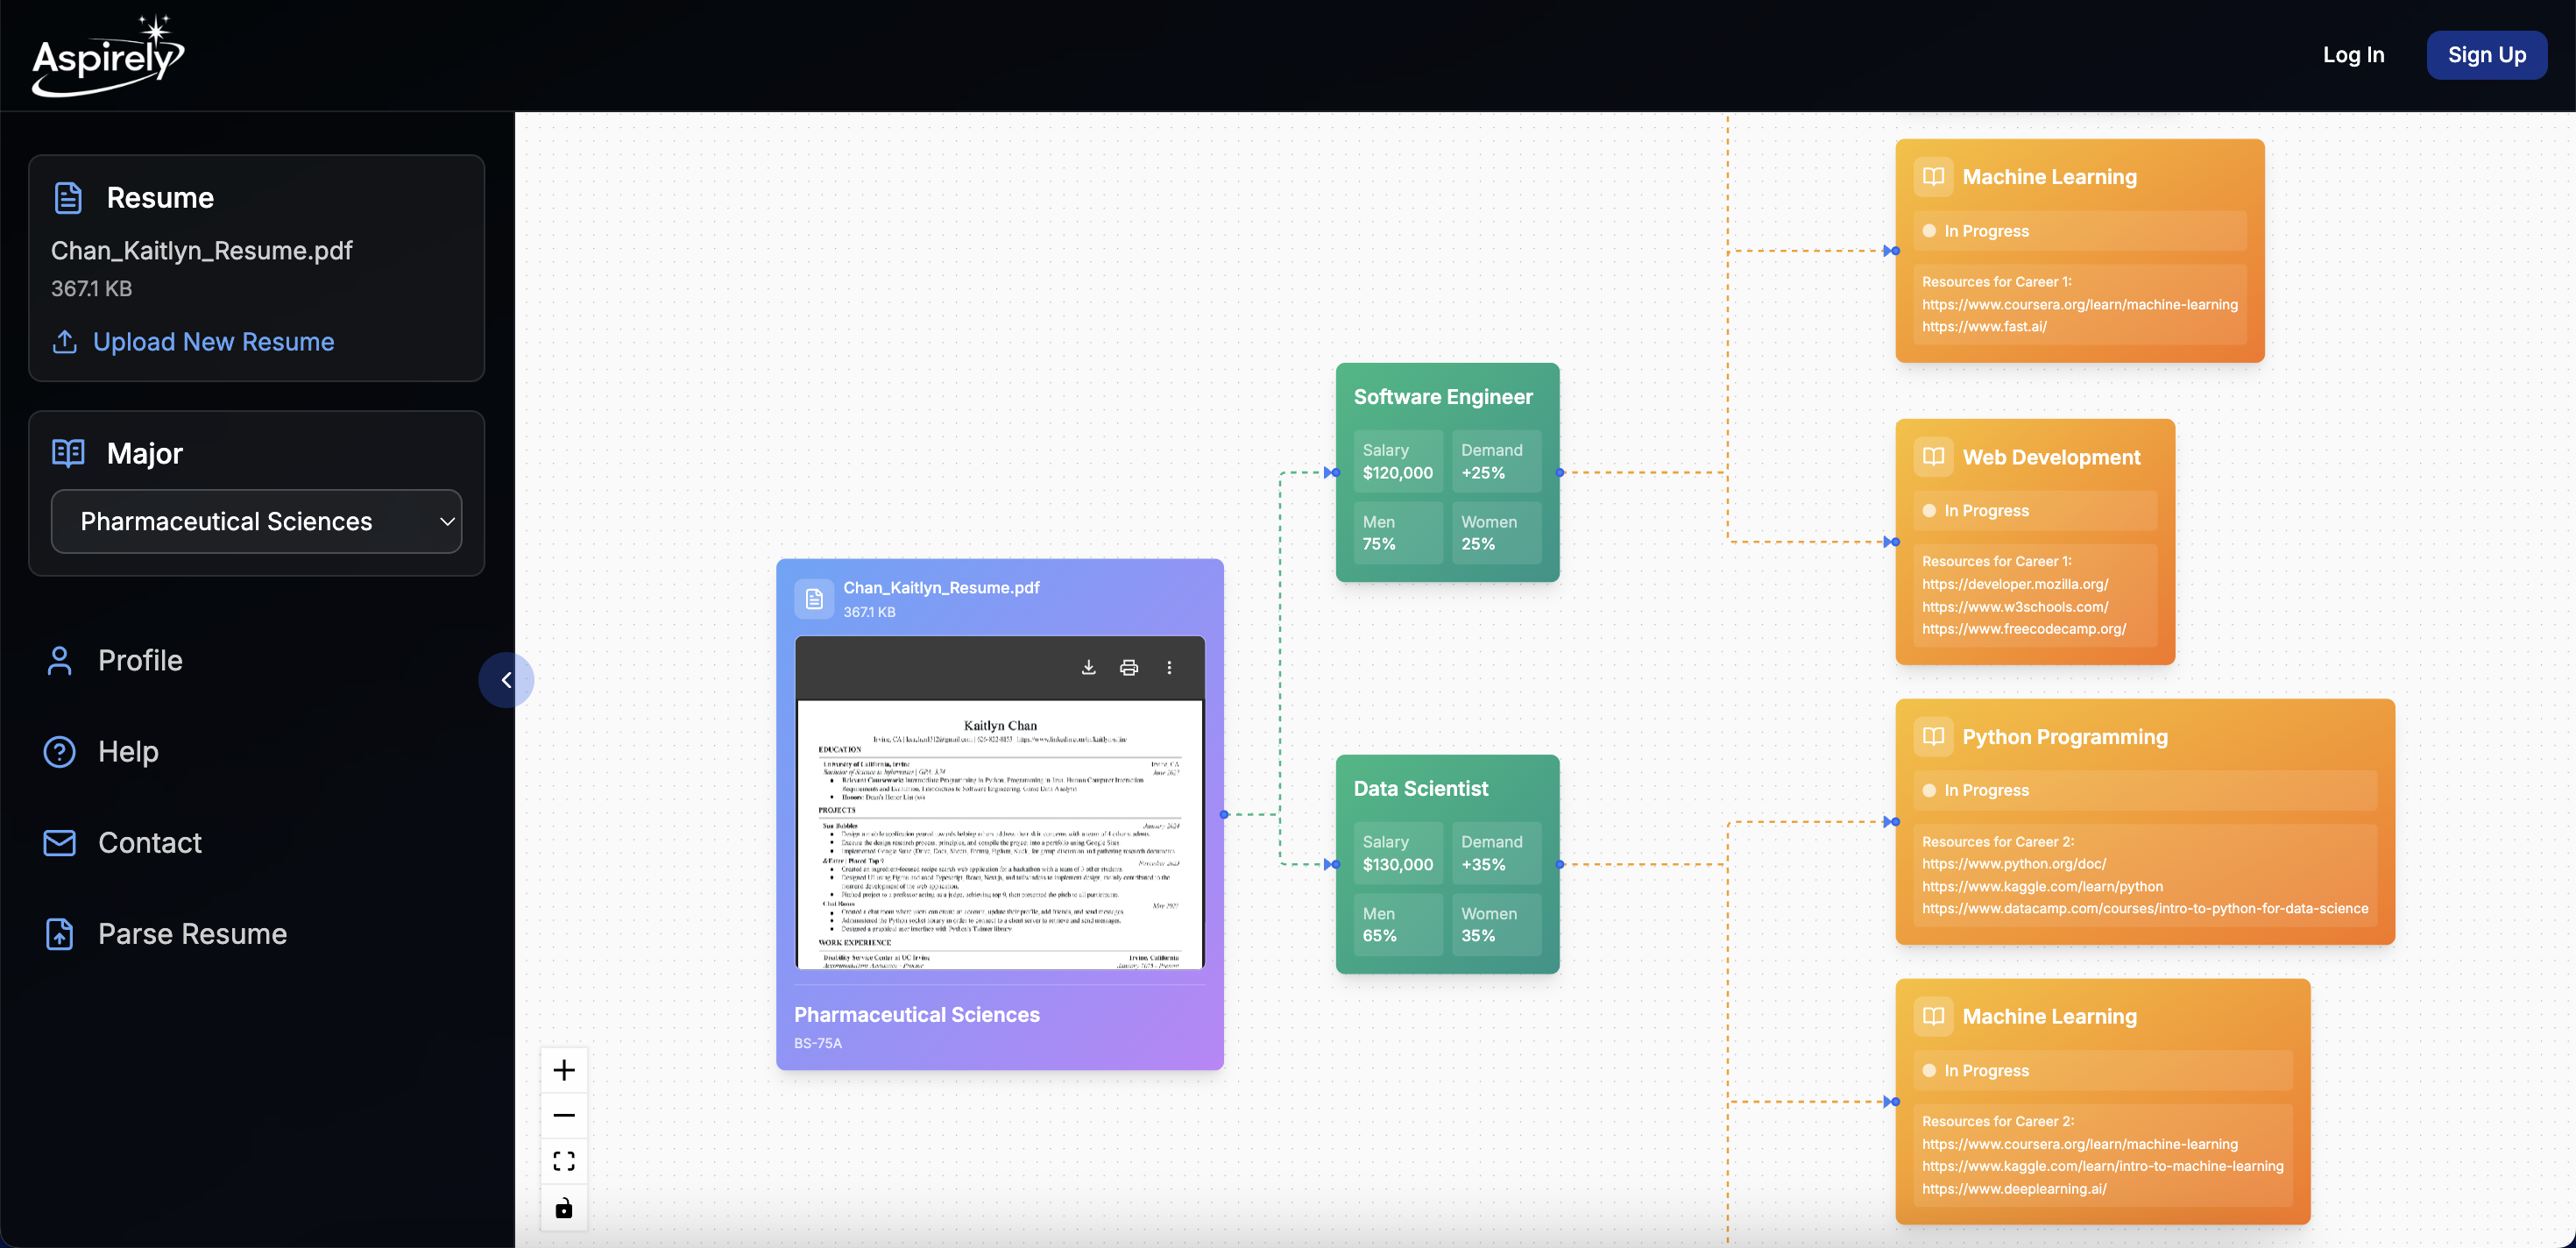Download the resume from the PDF viewer

coord(1089,667)
